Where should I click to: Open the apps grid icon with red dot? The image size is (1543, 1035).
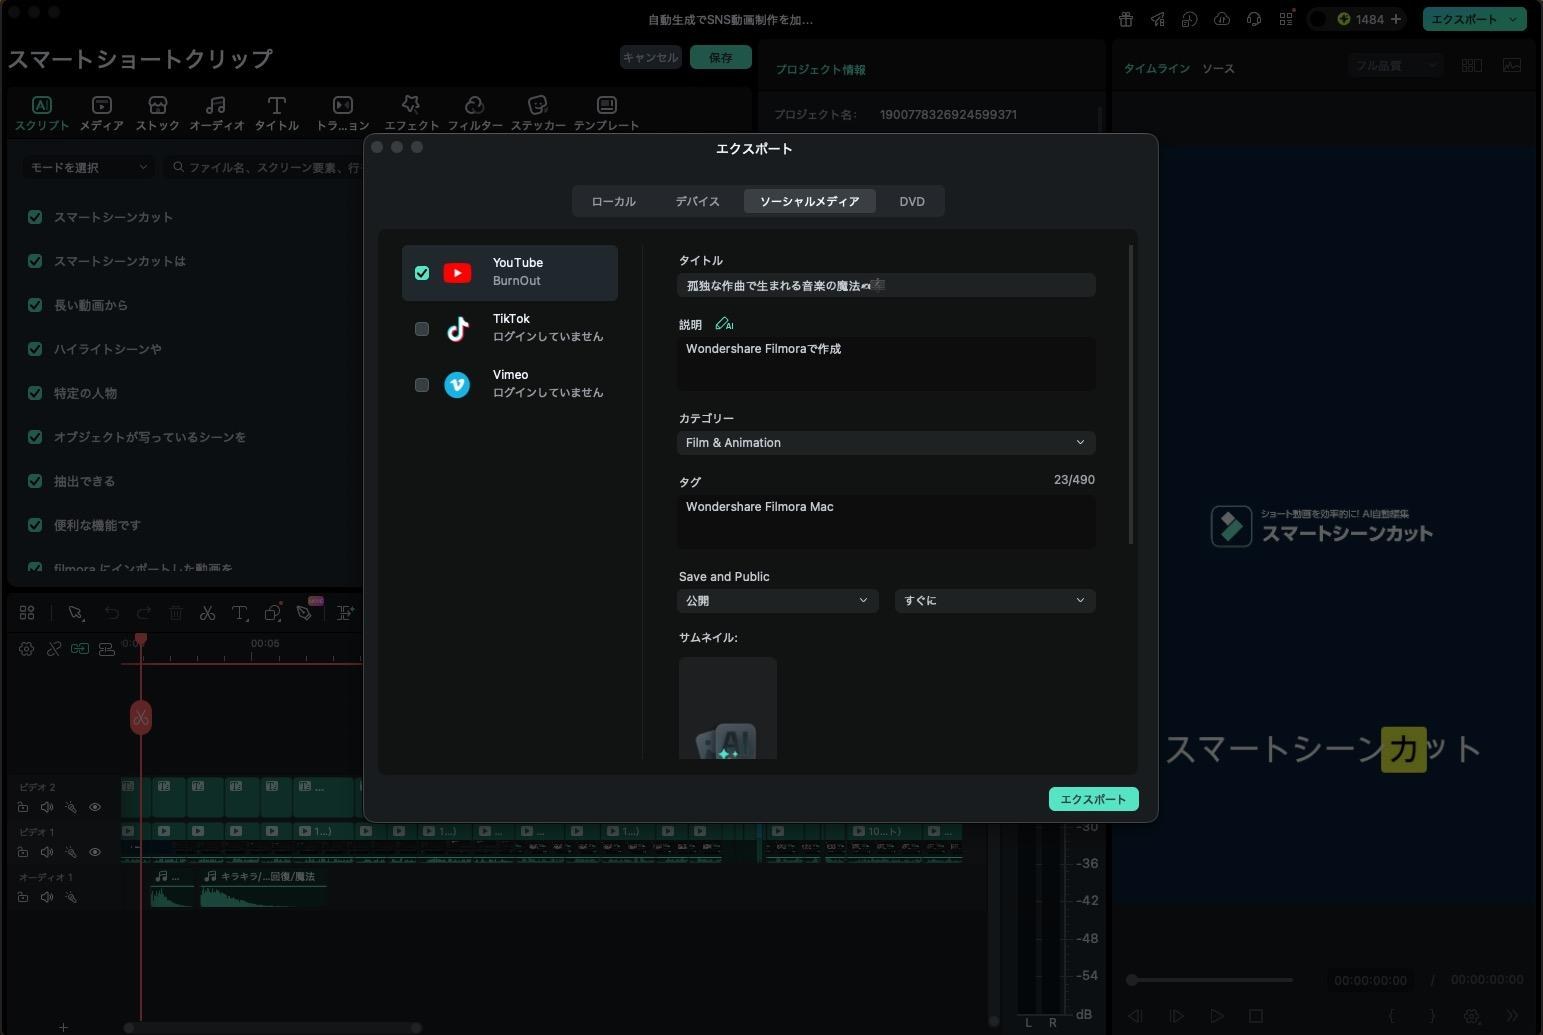tap(1286, 19)
